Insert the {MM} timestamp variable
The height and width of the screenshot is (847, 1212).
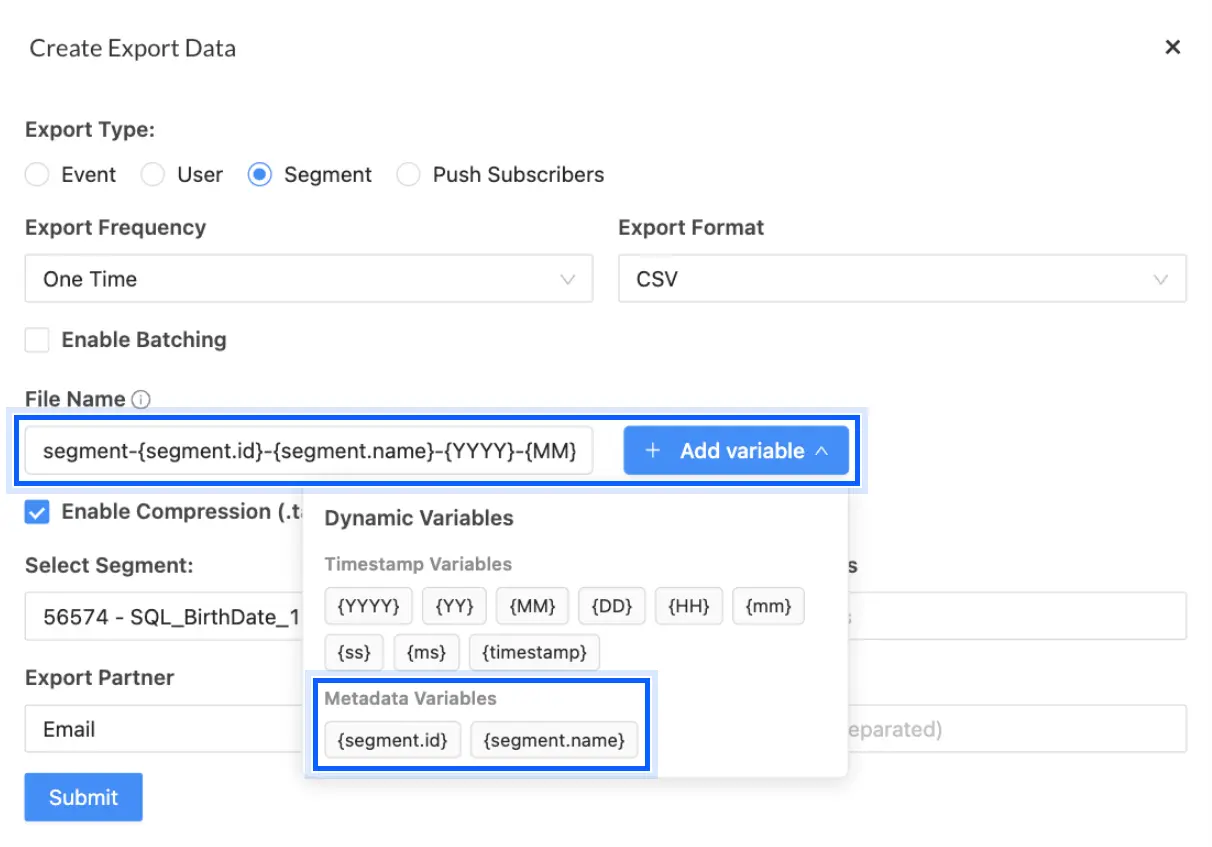[533, 605]
